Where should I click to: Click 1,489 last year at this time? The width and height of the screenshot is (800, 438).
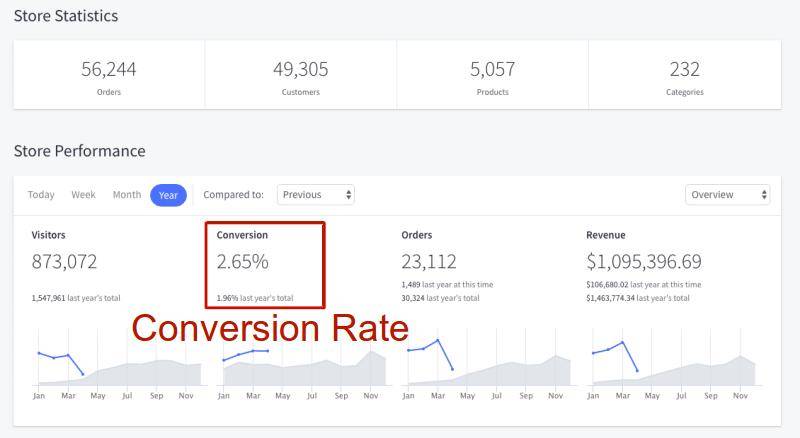click(447, 284)
